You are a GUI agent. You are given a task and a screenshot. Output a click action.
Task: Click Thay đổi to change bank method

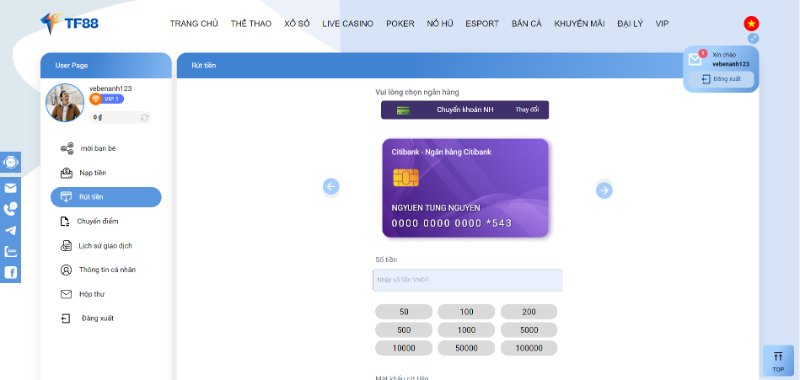point(527,110)
